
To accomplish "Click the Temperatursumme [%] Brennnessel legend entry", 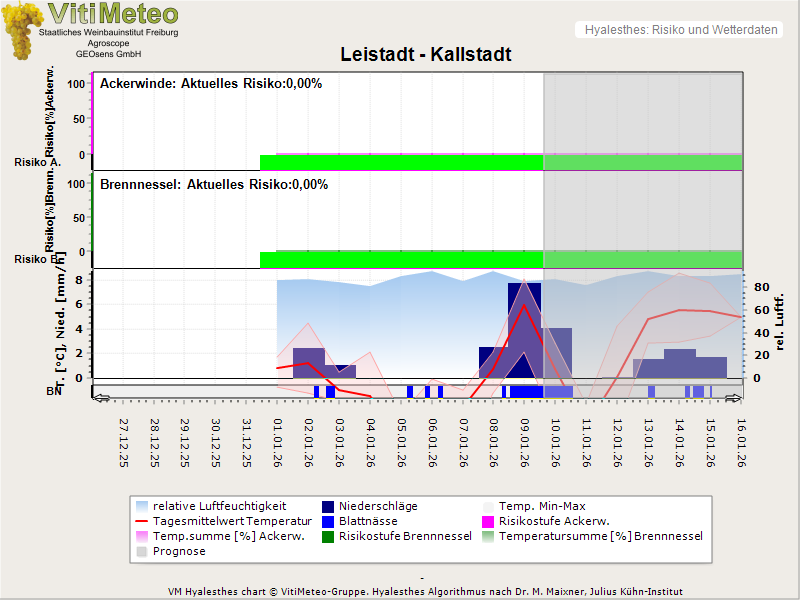I will coord(600,536).
